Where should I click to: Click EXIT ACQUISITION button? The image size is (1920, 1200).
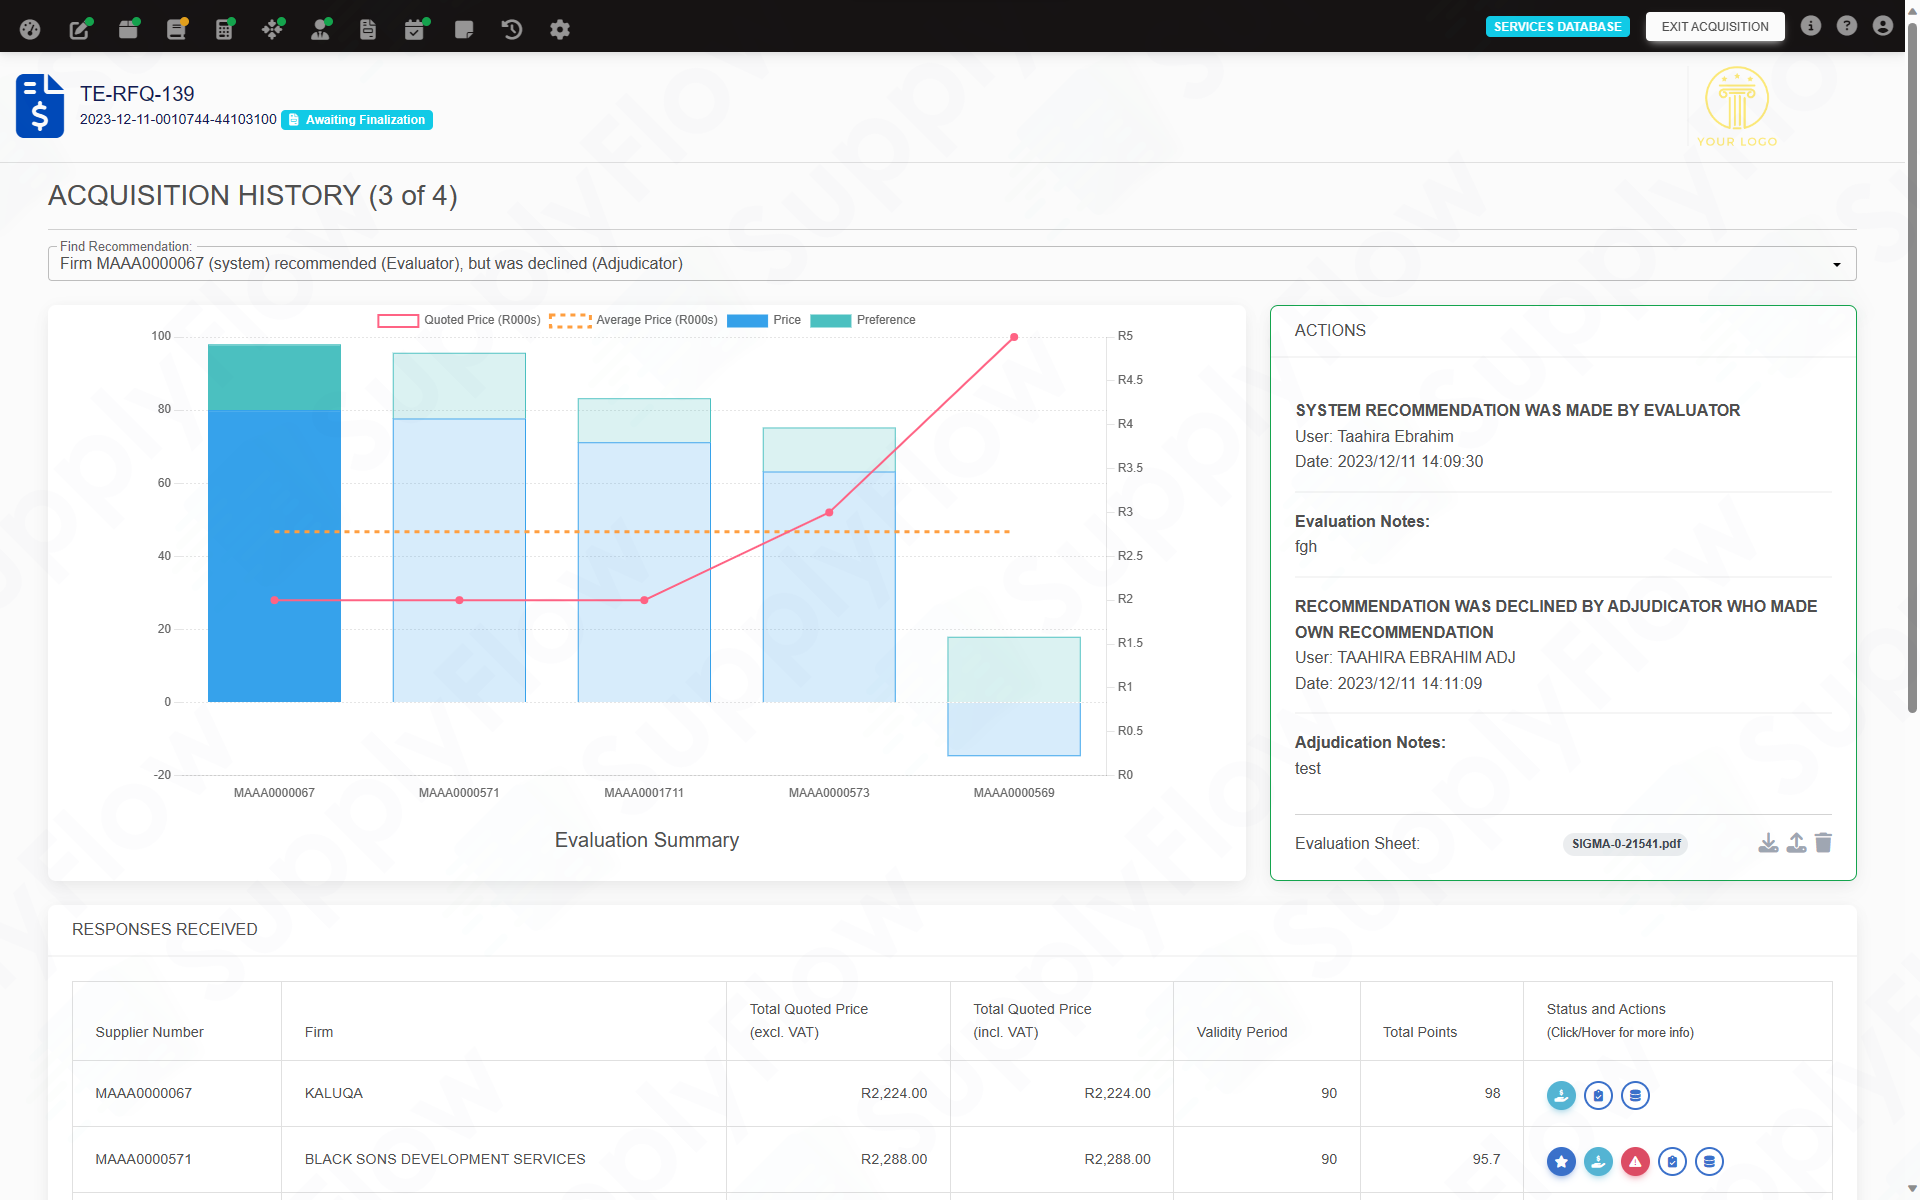coord(1714,27)
